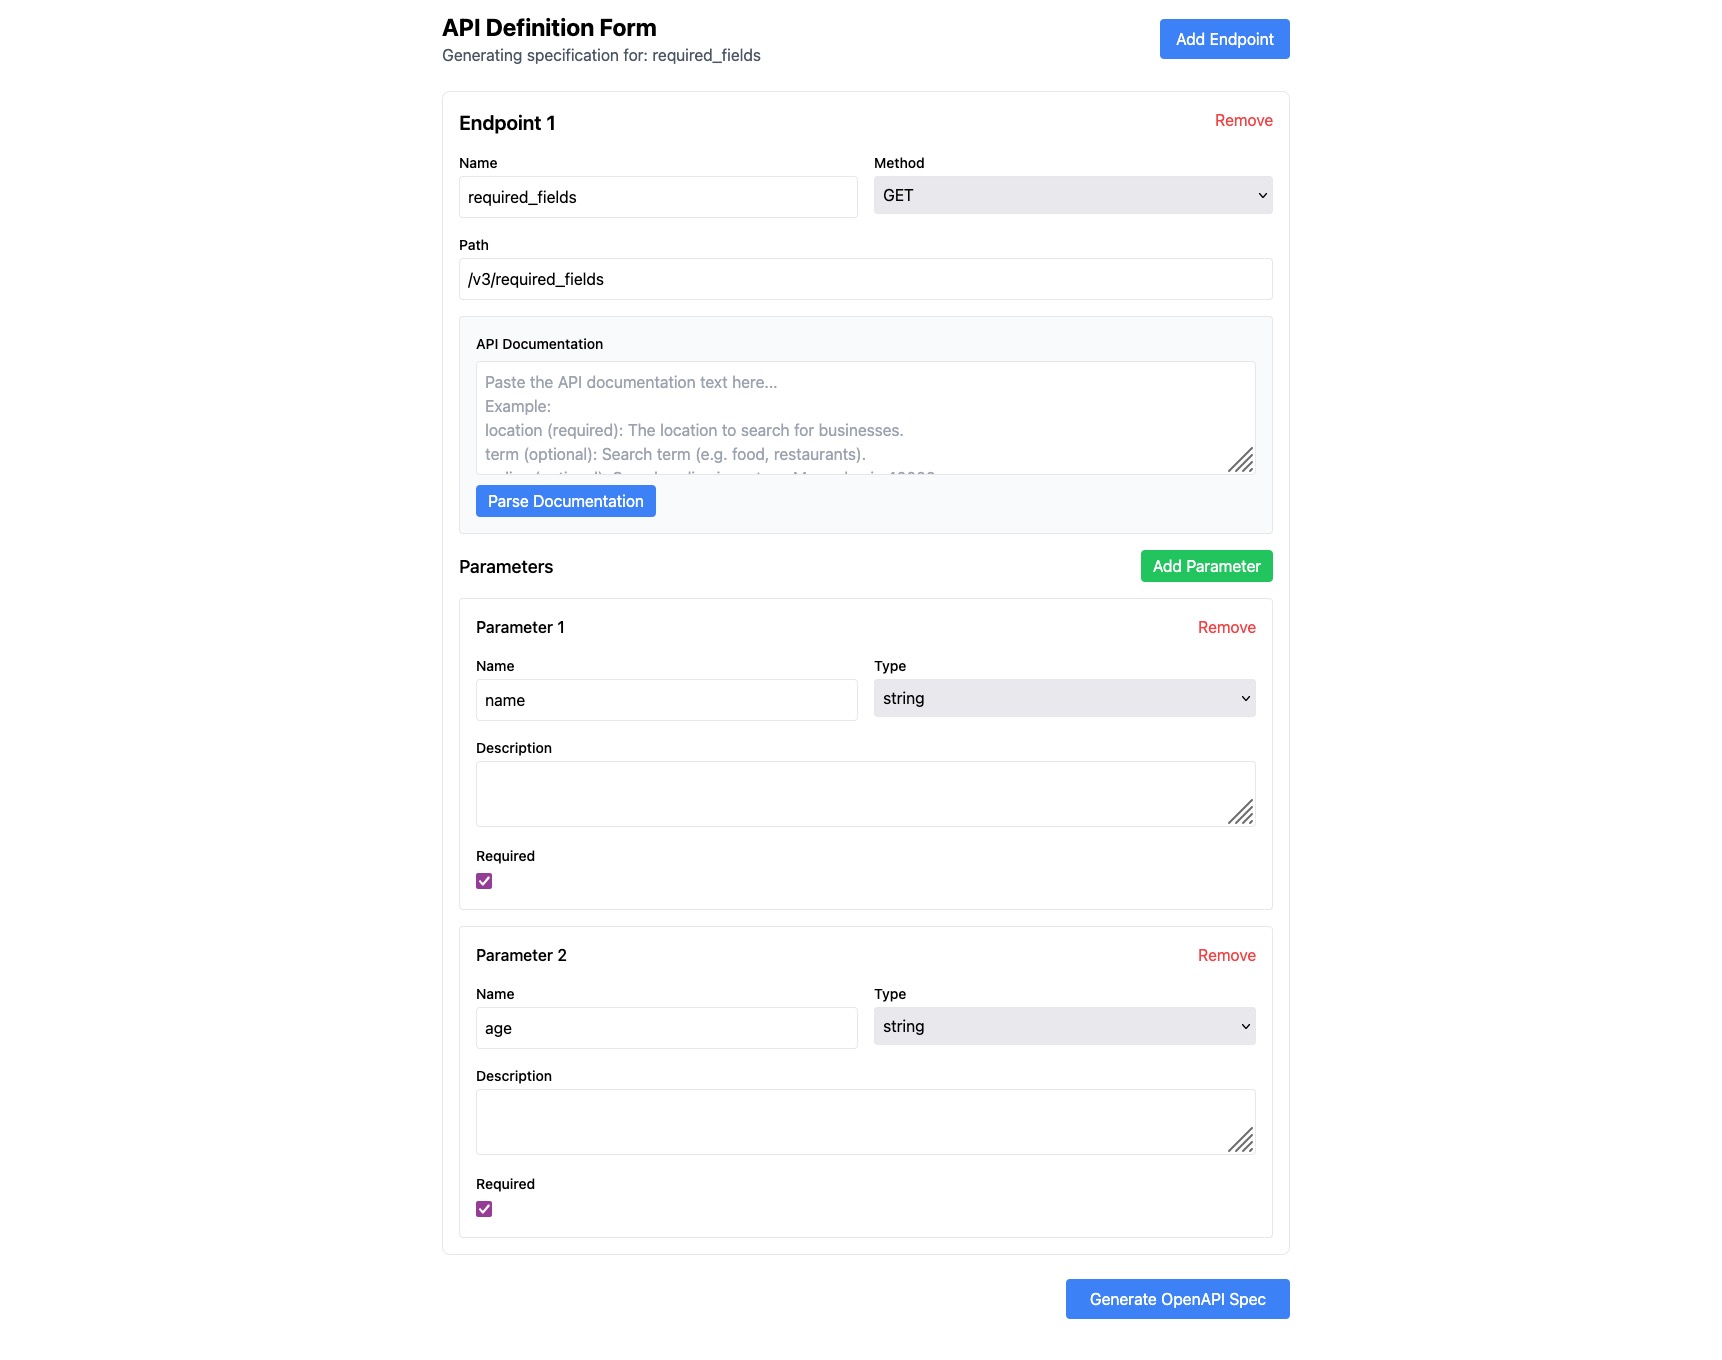Click Parameter 1 Name field
Screen dimensions: 1722x1360
click(666, 700)
